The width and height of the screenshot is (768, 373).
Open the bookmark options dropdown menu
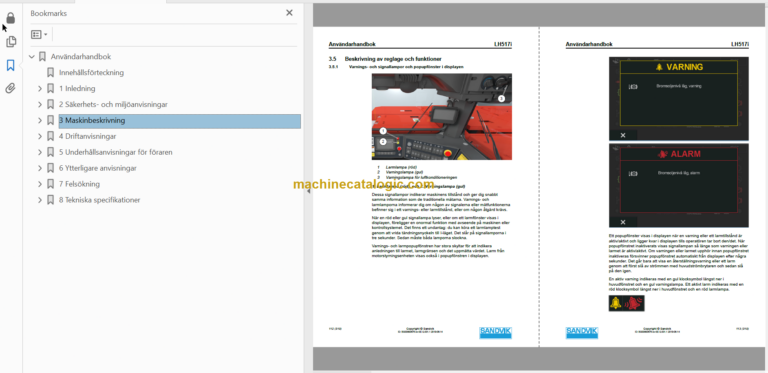pyautogui.click(x=39, y=34)
